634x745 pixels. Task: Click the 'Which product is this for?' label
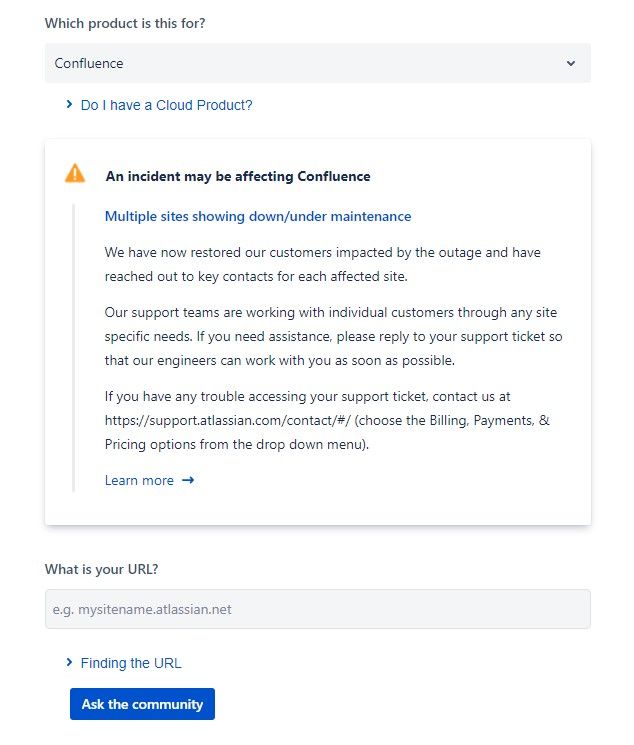pyautogui.click(x=125, y=23)
